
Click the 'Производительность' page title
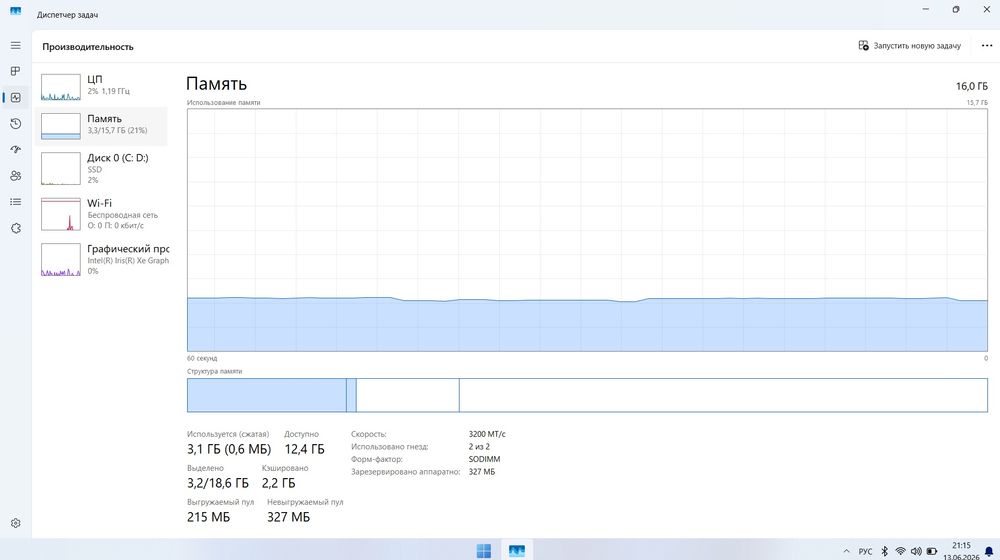88,47
